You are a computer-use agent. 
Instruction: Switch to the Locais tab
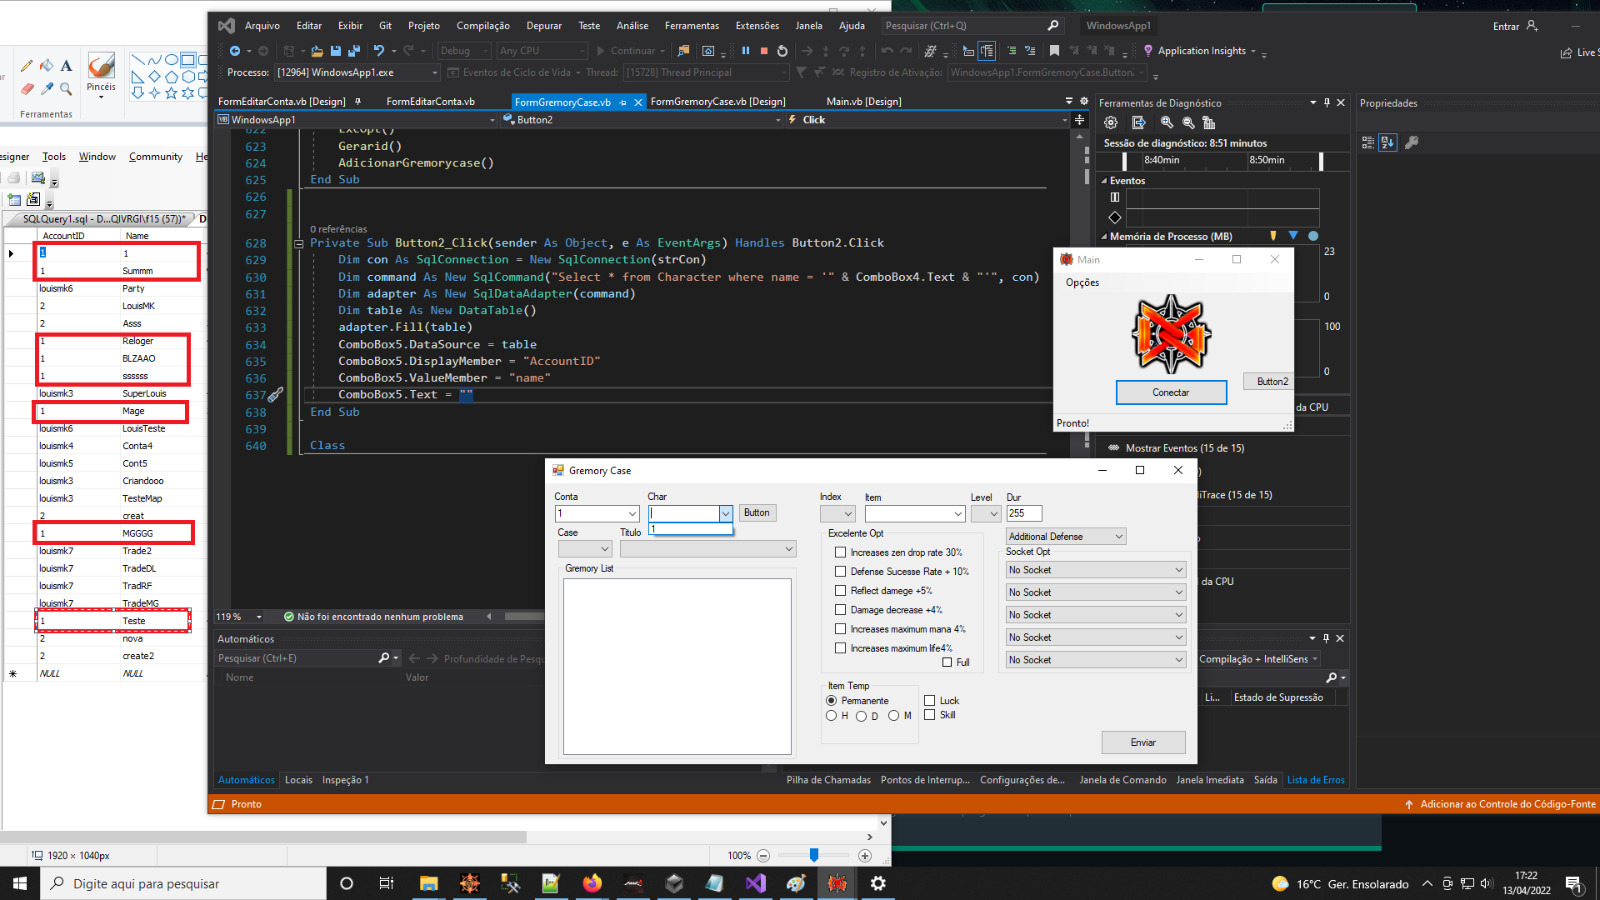[298, 780]
